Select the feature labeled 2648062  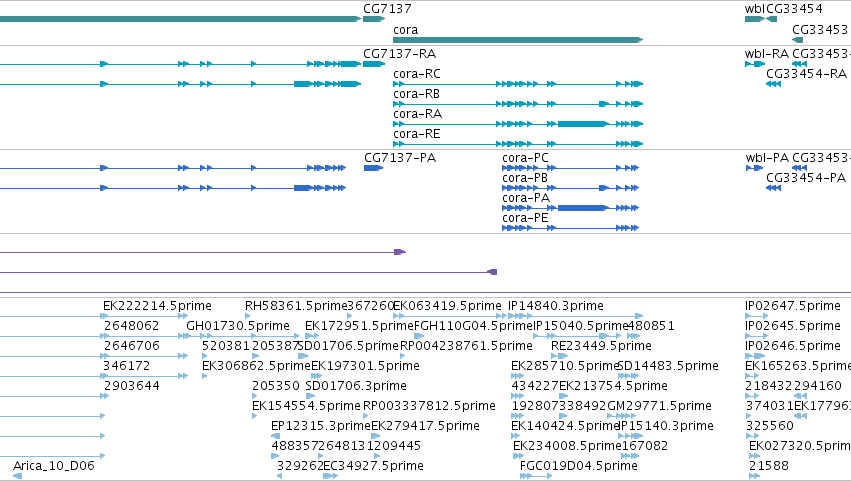click(x=131, y=326)
